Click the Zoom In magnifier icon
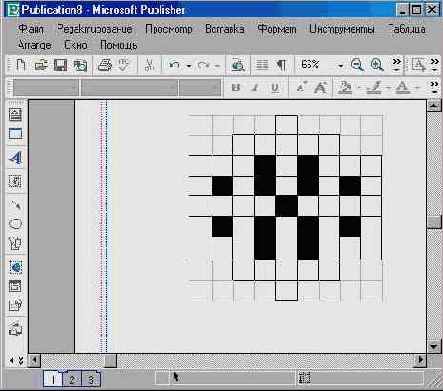The image size is (443, 391). click(377, 65)
